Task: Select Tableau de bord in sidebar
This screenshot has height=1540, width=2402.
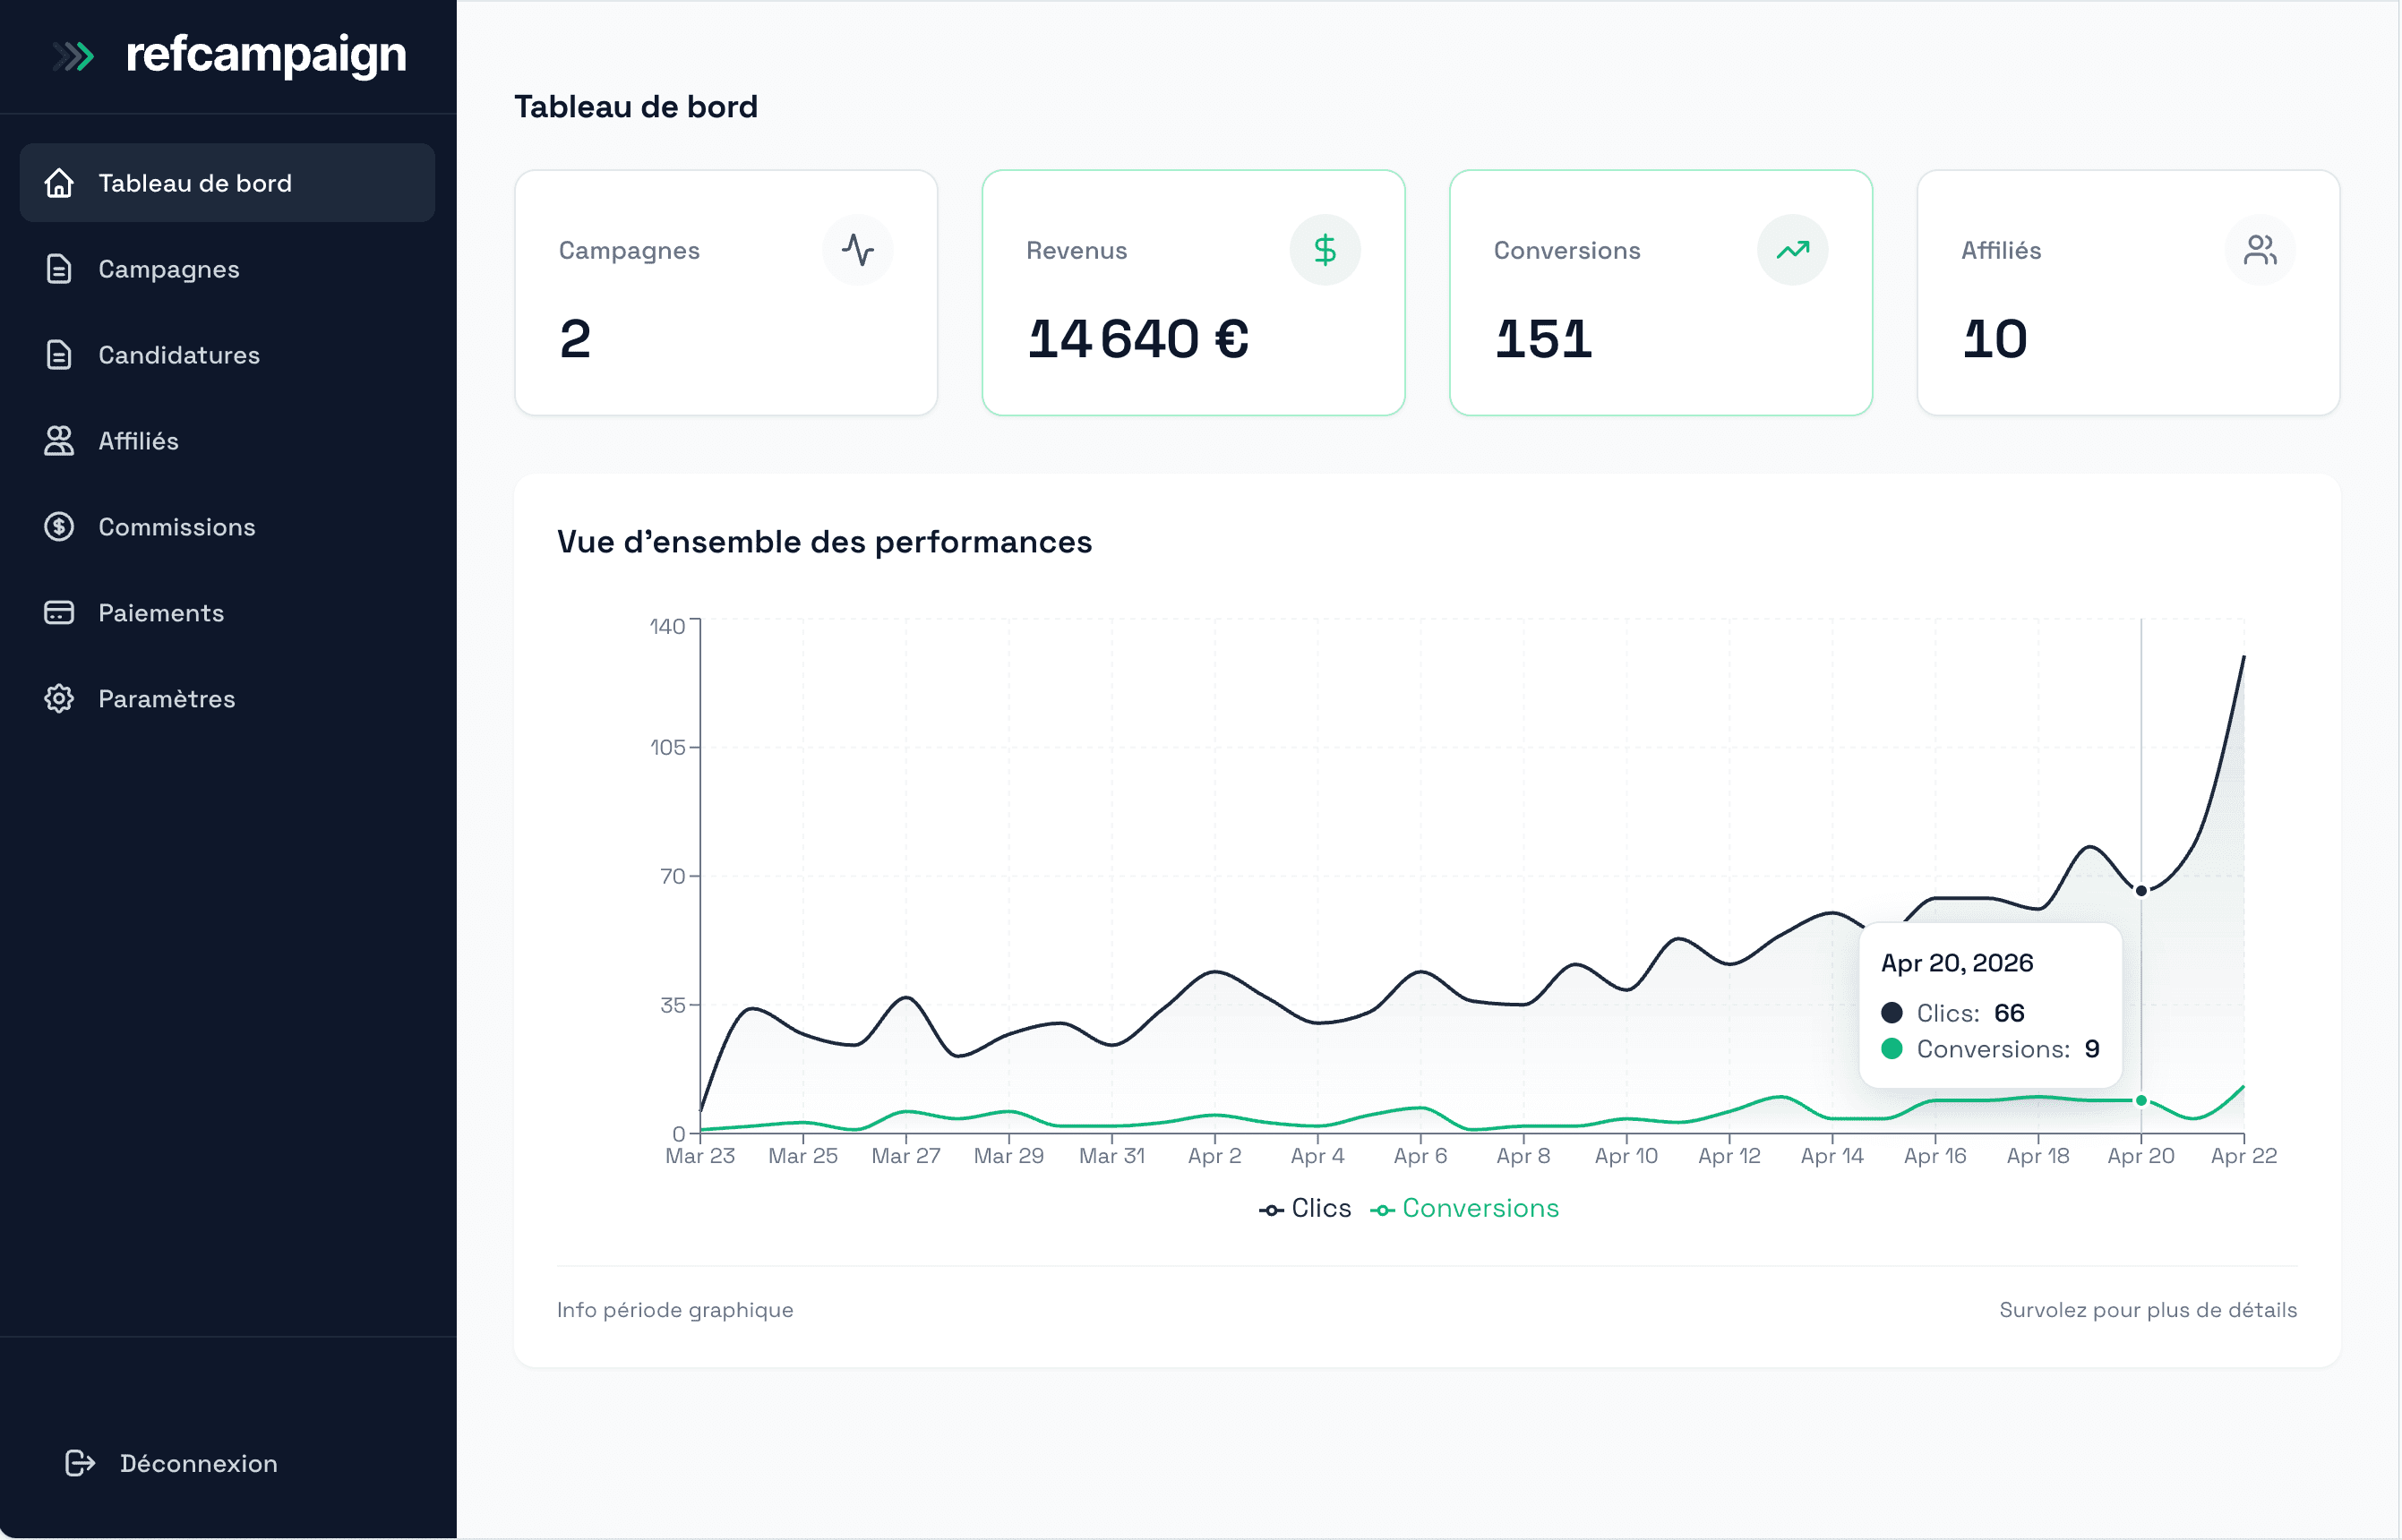Action: tap(195, 183)
